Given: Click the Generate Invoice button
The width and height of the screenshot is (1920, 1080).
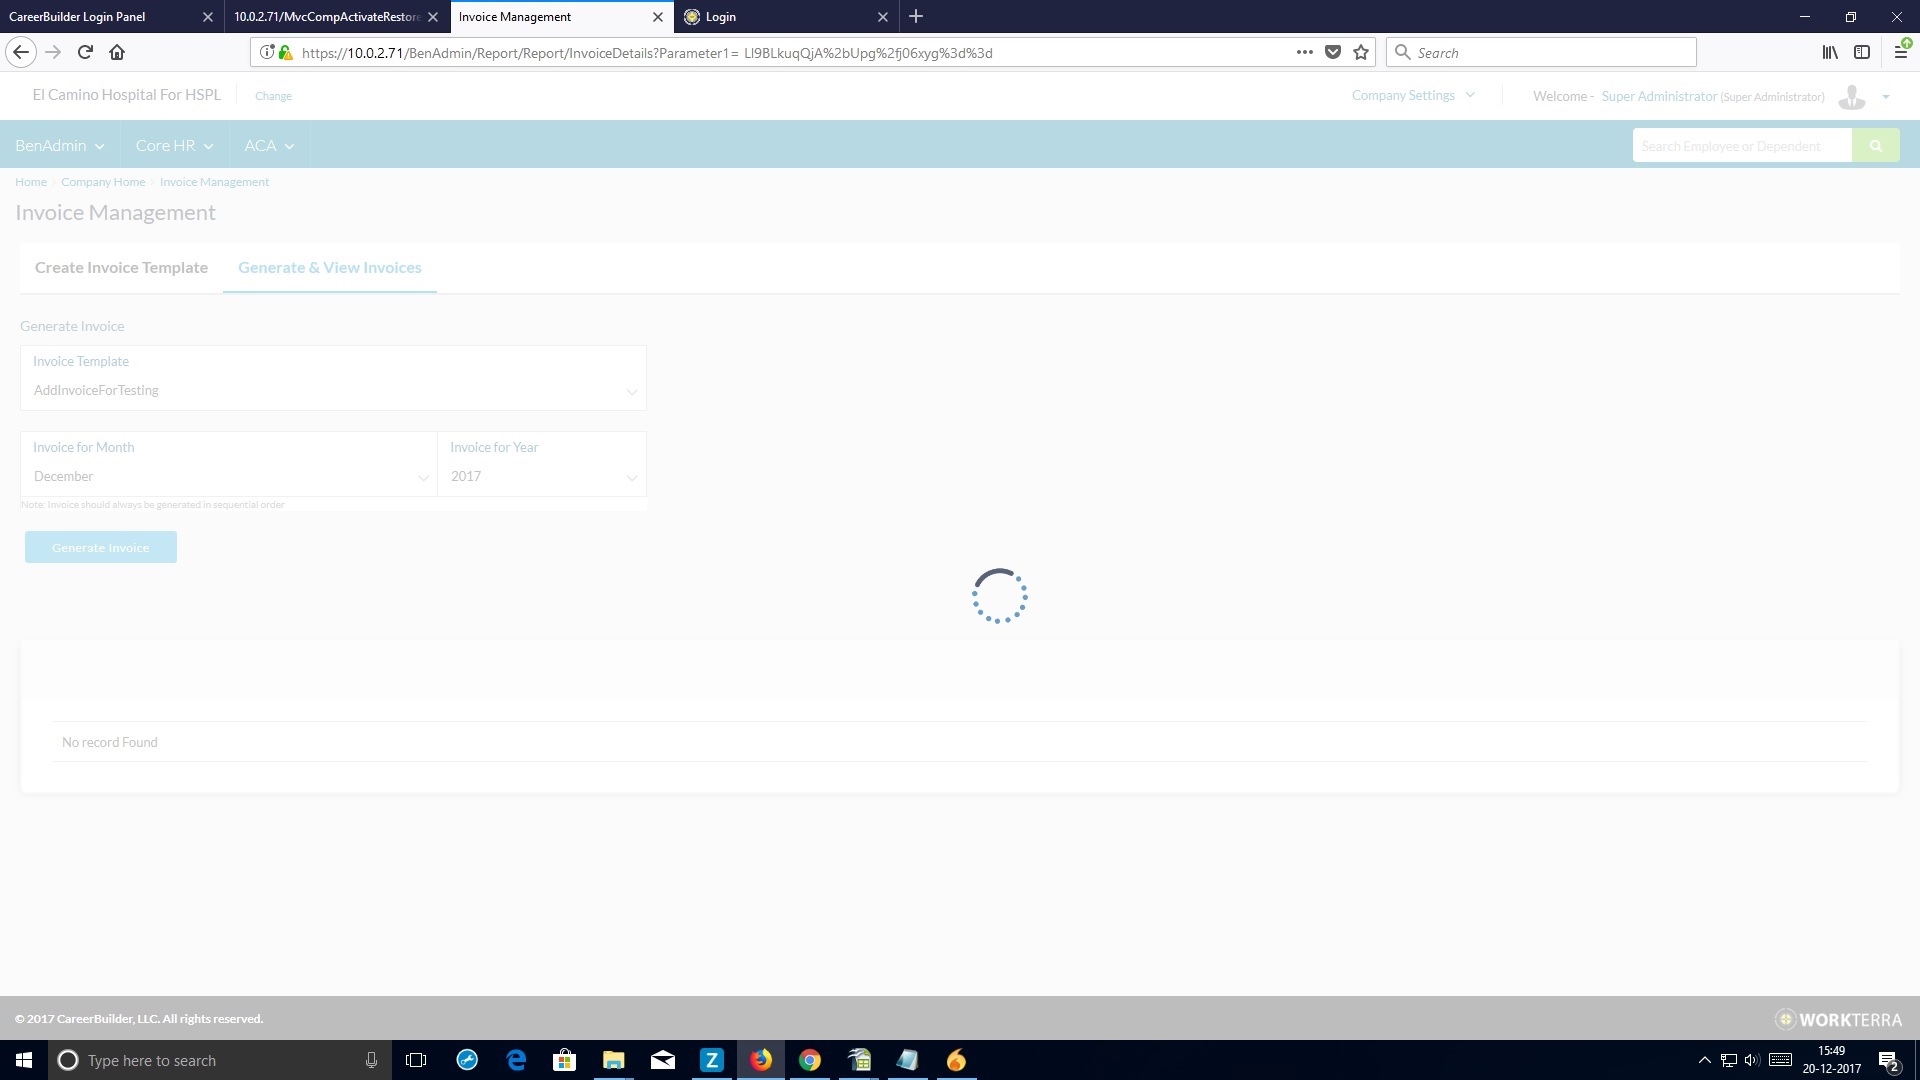Looking at the screenshot, I should coord(101,548).
